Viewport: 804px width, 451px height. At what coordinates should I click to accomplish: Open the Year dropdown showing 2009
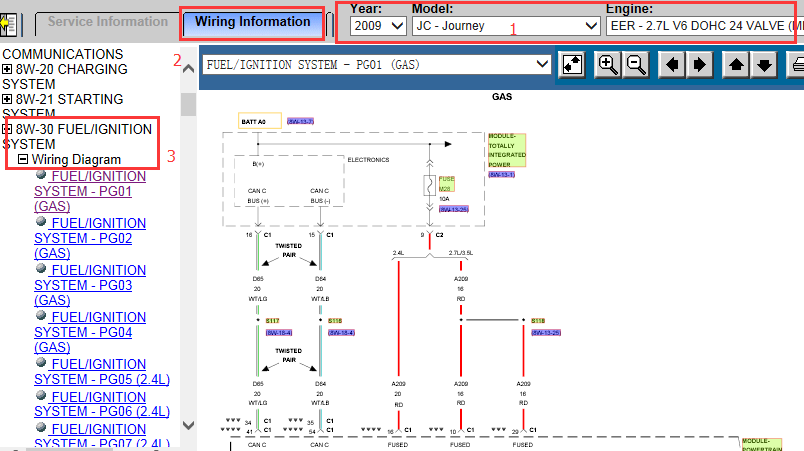click(x=378, y=26)
